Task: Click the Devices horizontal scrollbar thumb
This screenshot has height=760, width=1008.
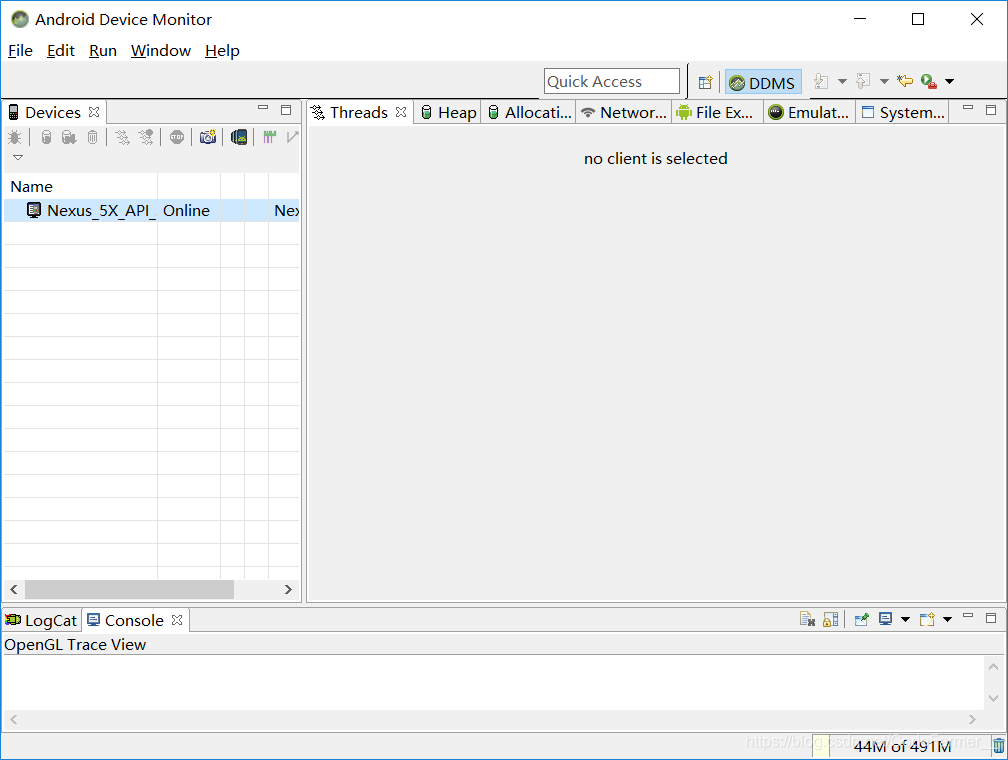Action: click(x=129, y=589)
